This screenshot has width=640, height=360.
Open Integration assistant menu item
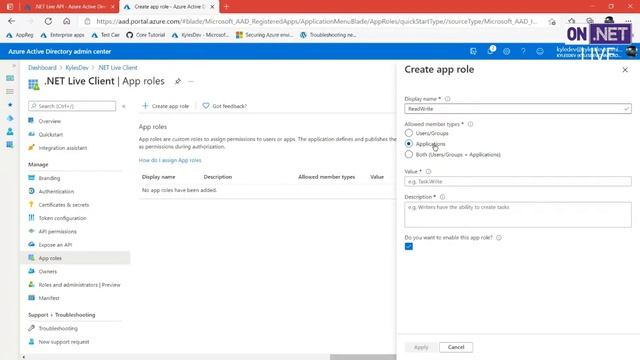pyautogui.click(x=62, y=148)
